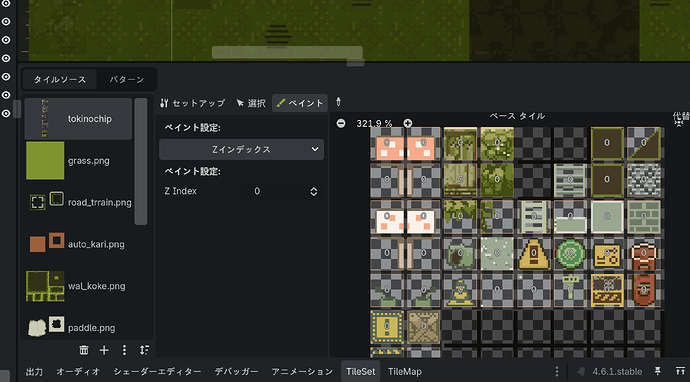Switch to the タイルソース tab

pyautogui.click(x=59, y=80)
